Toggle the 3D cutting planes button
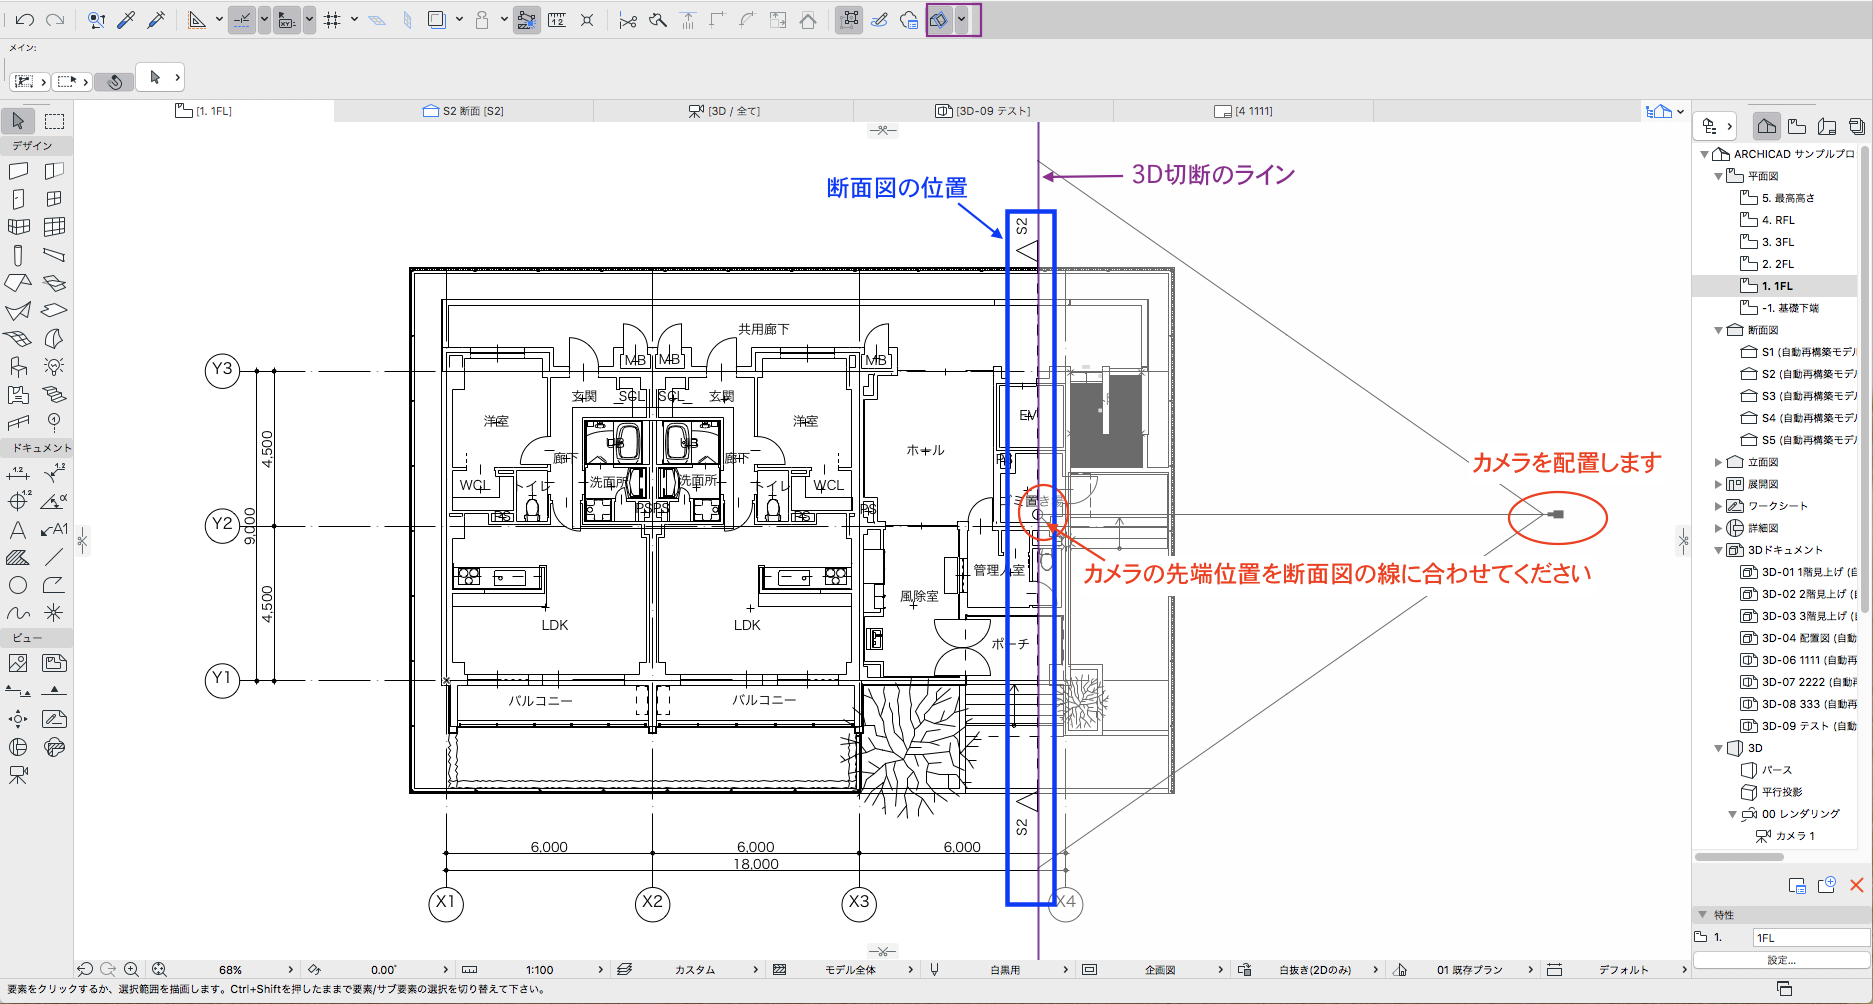The height and width of the screenshot is (1004, 1873). pos(939,20)
